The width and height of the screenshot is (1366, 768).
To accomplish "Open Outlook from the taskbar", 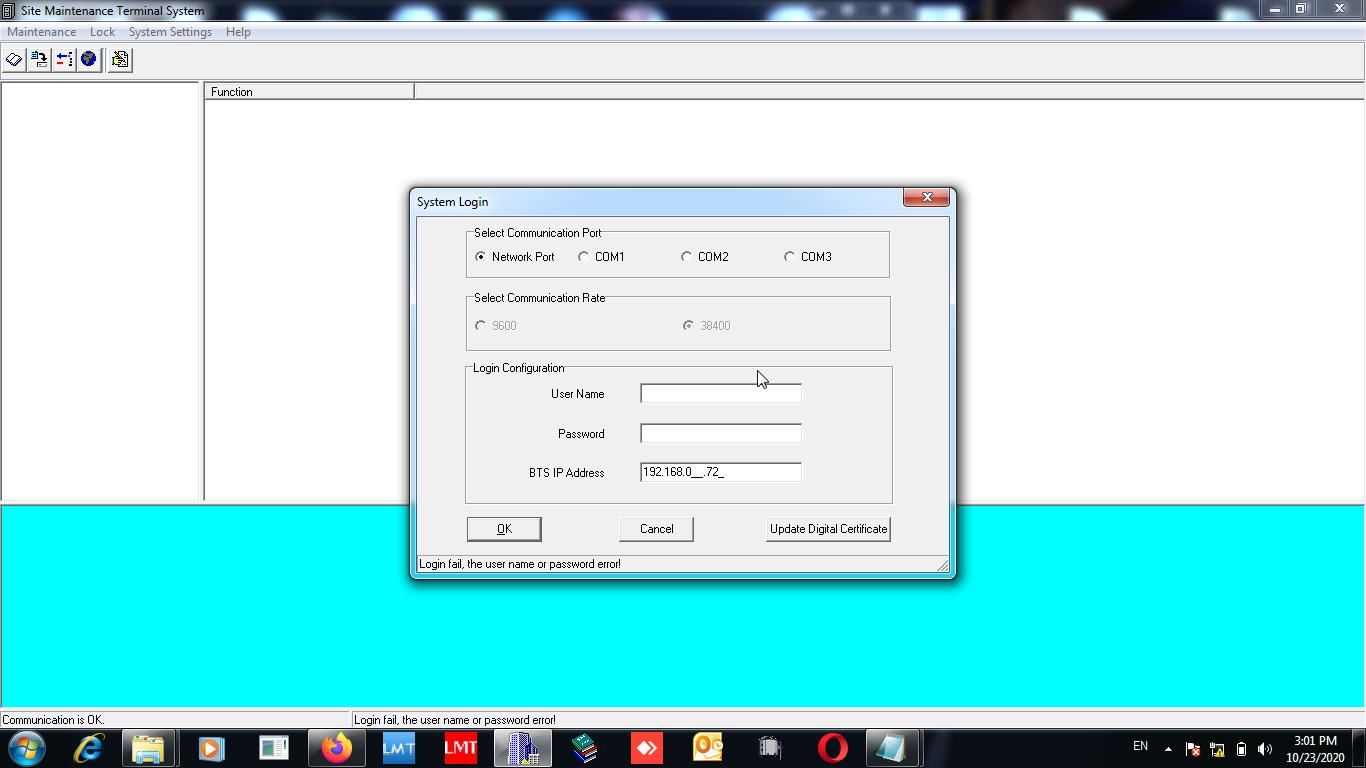I will (x=708, y=748).
